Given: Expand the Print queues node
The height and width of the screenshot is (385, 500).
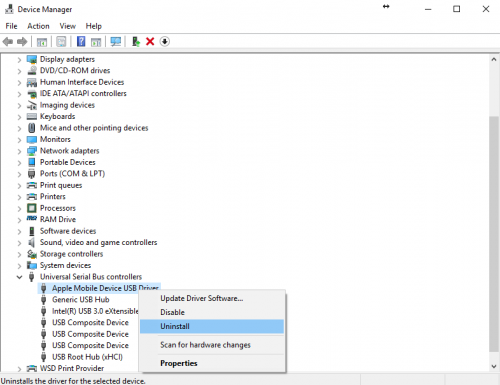Looking at the screenshot, I should point(19,186).
